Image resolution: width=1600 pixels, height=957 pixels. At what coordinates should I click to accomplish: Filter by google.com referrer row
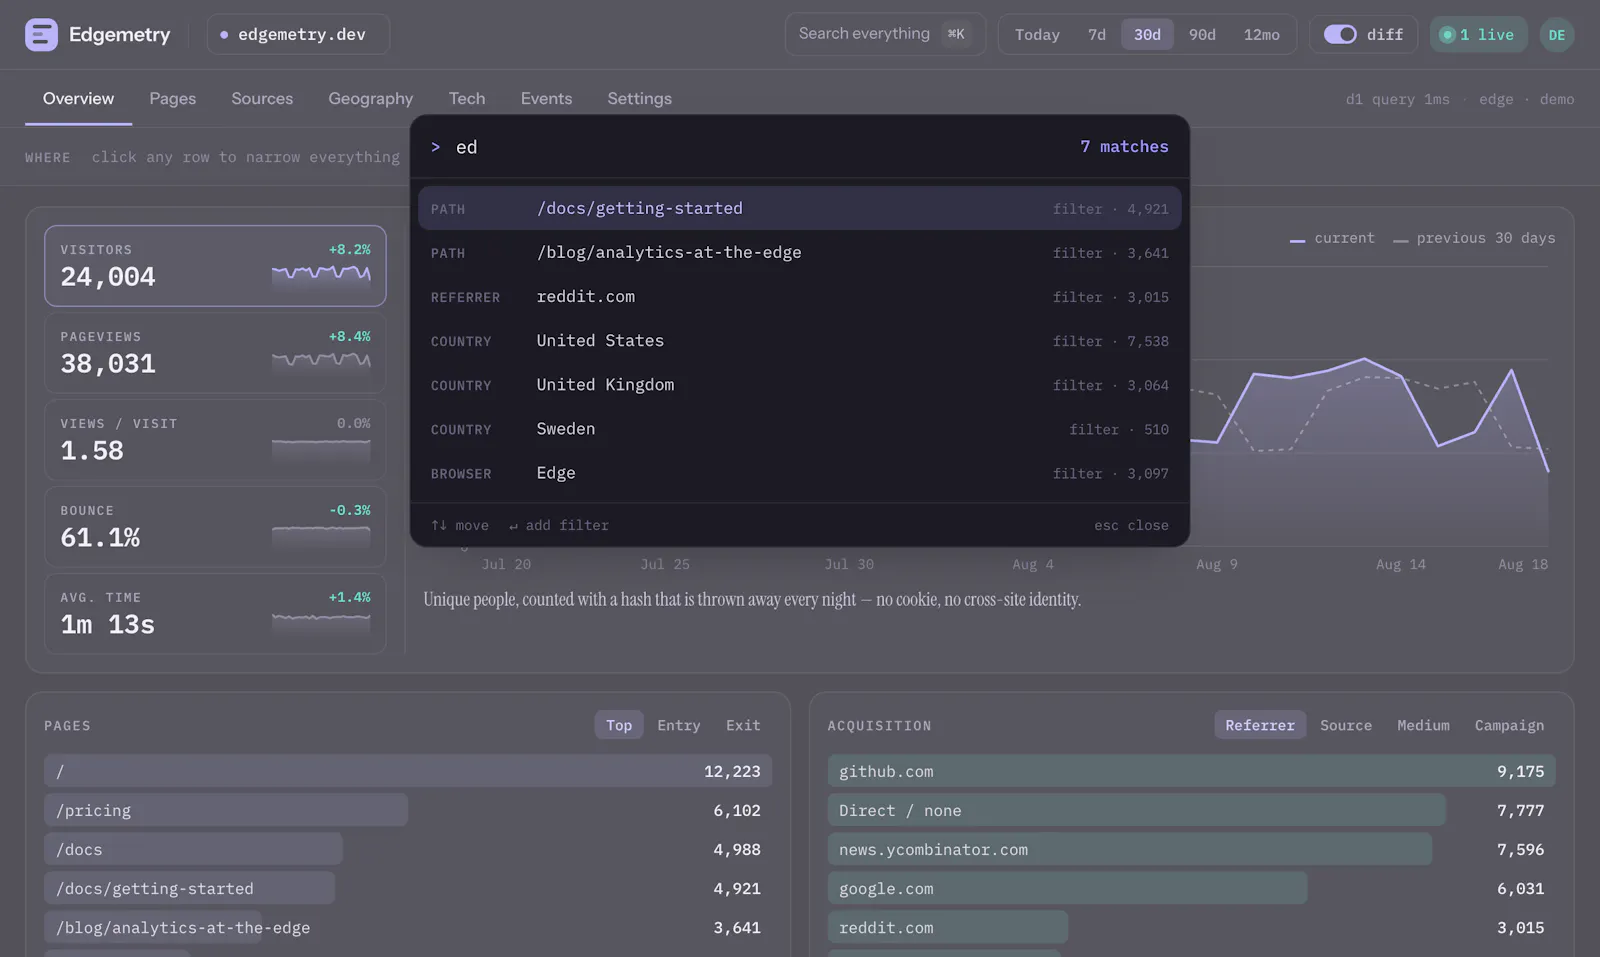pos(1191,889)
